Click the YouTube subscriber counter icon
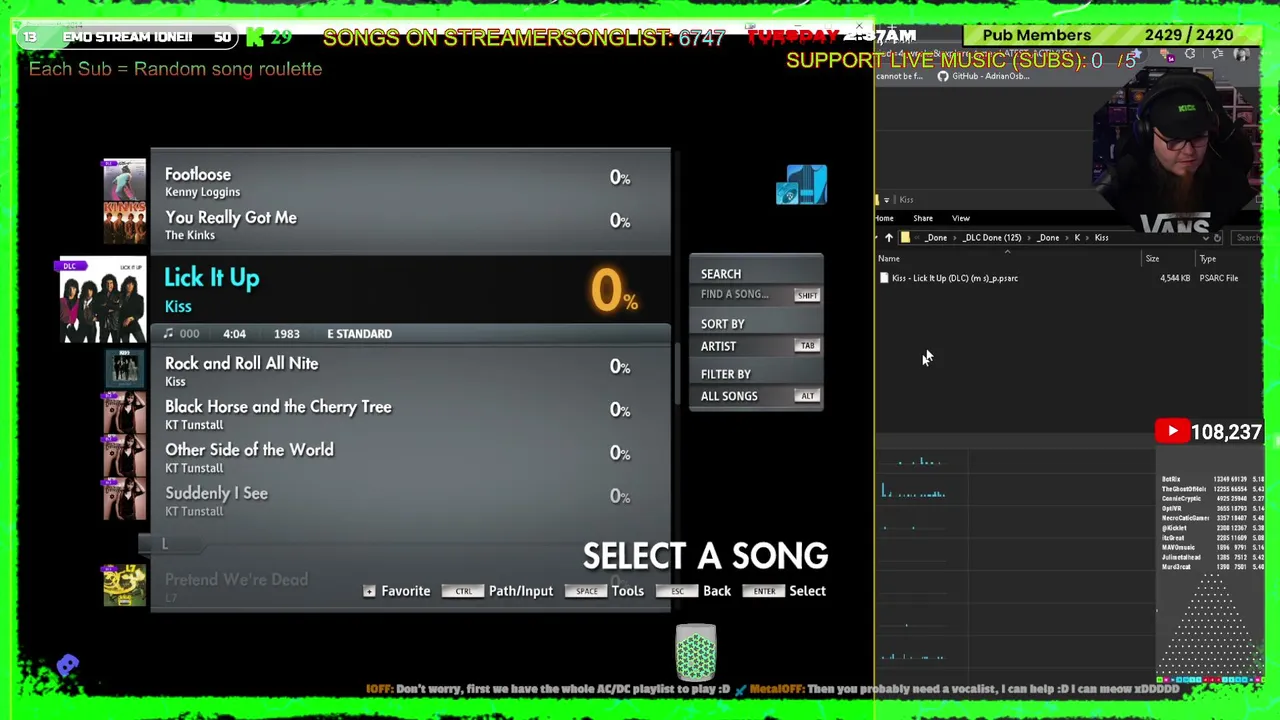Viewport: 1280px width, 720px height. (x=1172, y=432)
